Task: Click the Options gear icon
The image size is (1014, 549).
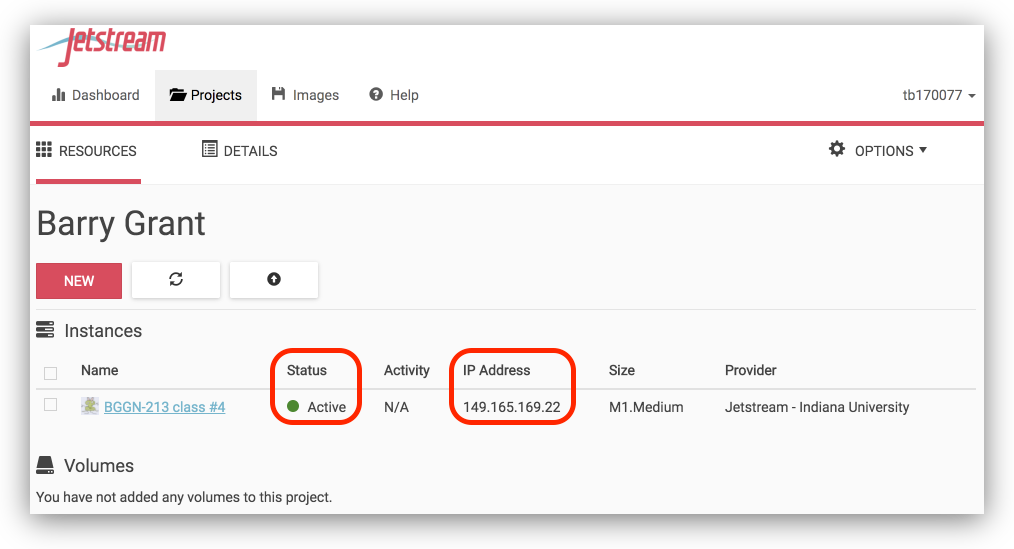Action: [837, 150]
